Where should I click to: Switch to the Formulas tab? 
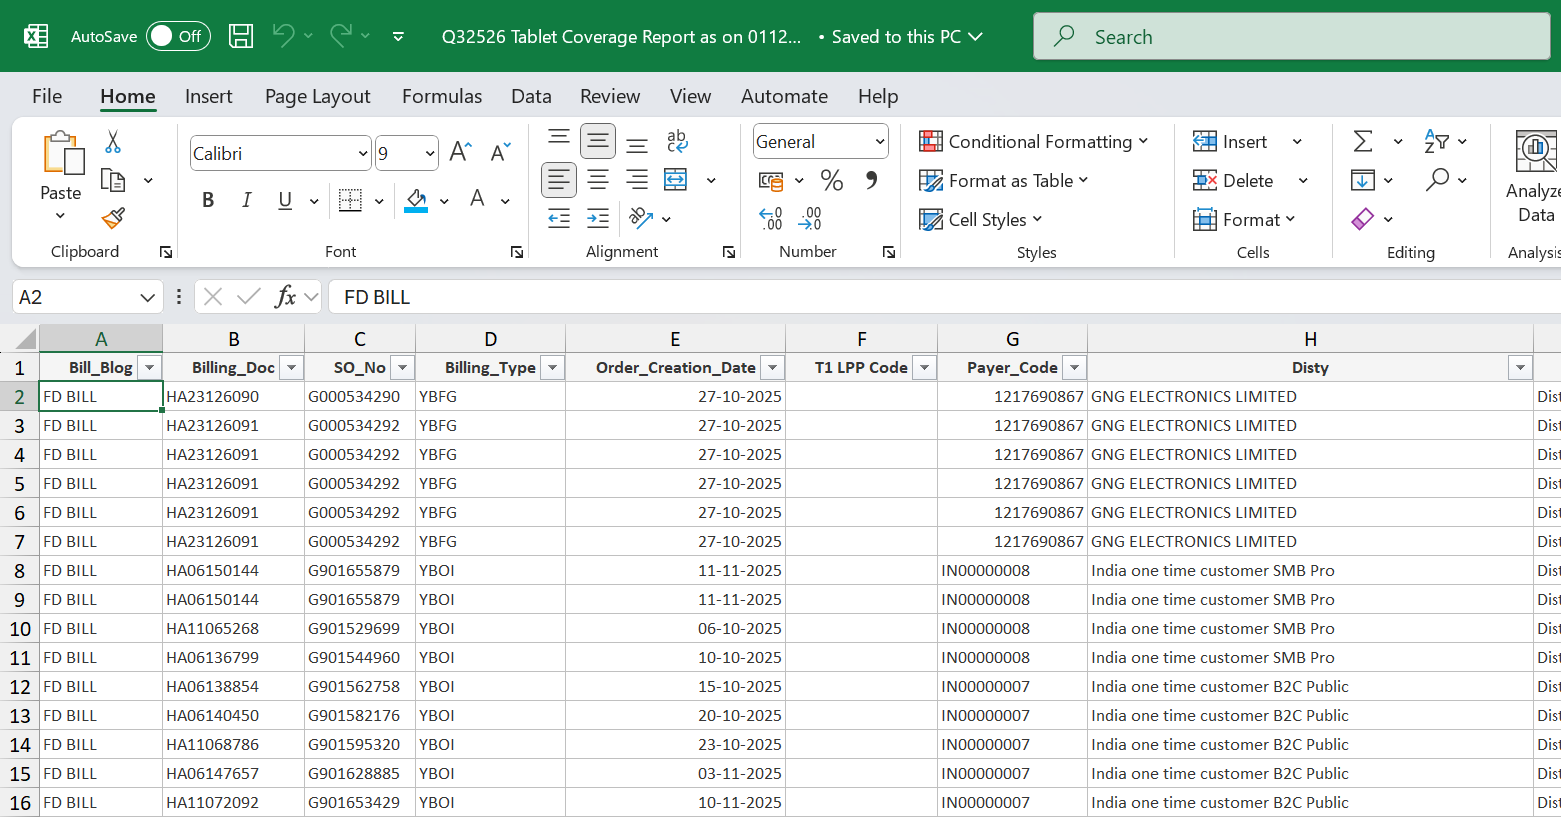point(441,96)
